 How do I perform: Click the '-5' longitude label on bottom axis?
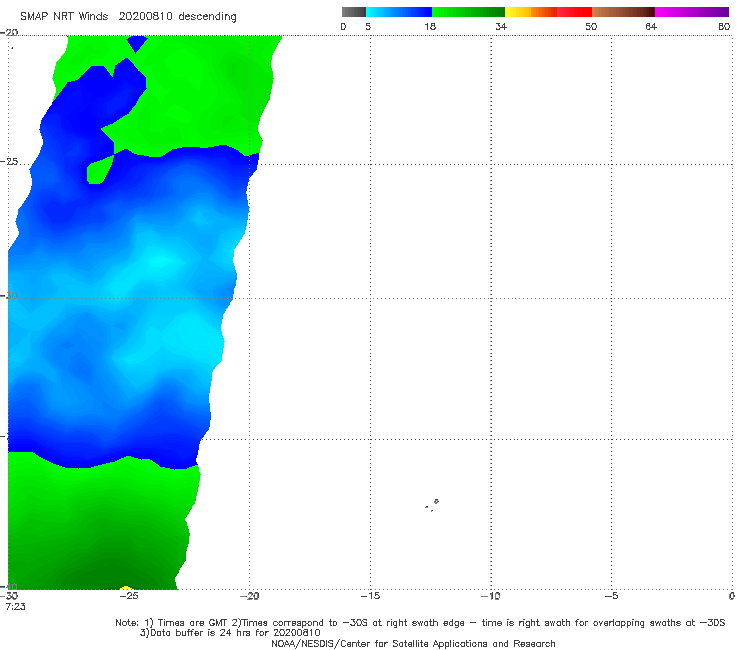[x=611, y=596]
